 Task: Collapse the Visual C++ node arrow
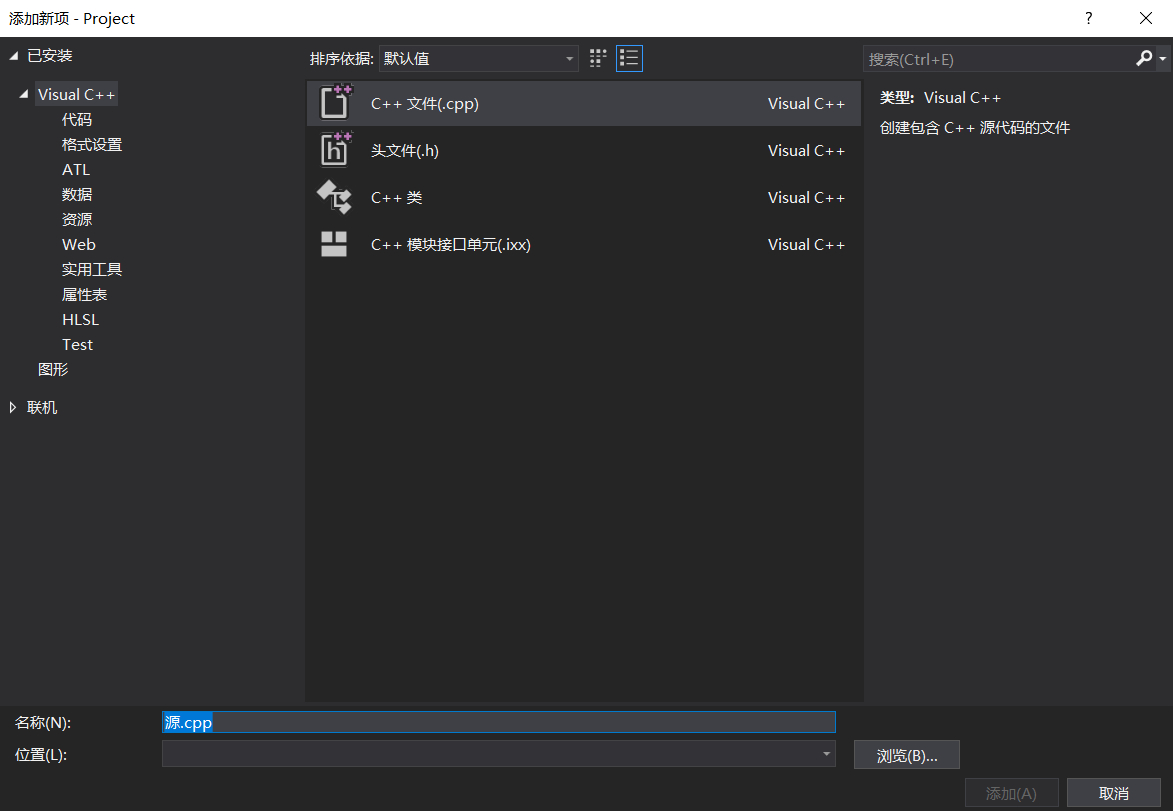(24, 94)
